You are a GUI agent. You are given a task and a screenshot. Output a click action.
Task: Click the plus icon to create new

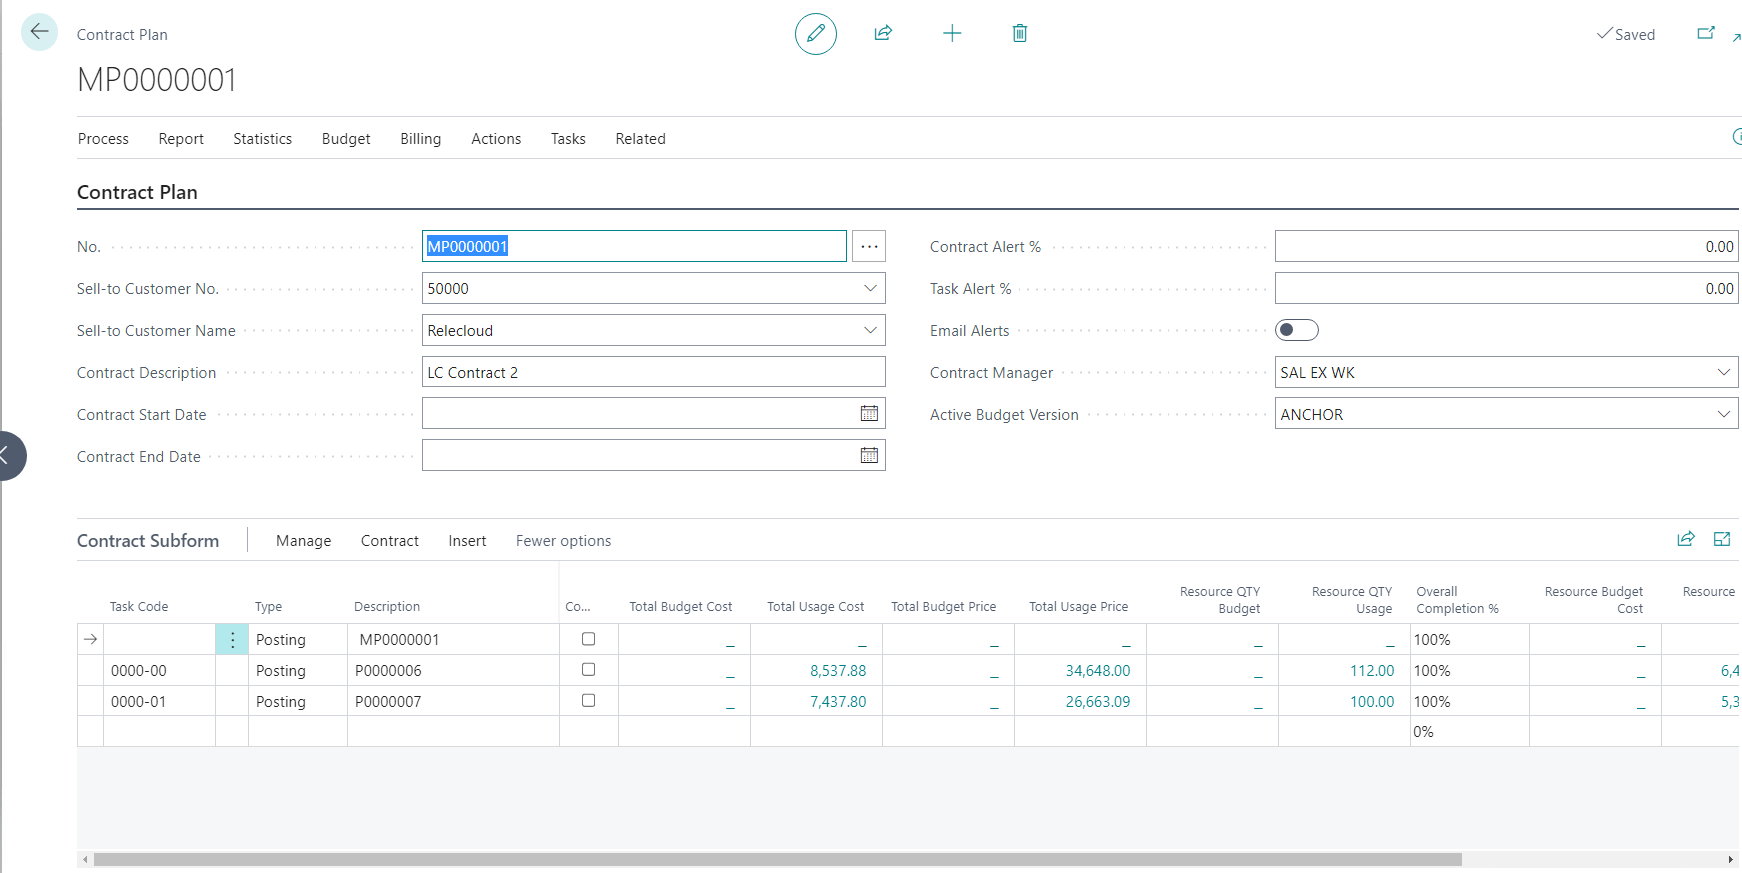tap(952, 33)
